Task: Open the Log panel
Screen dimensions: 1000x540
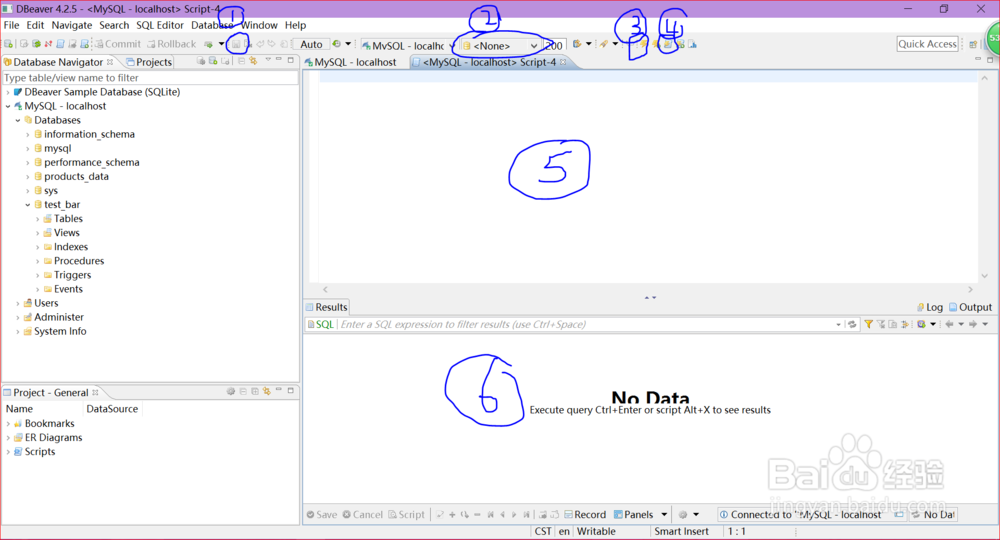Action: tap(930, 307)
